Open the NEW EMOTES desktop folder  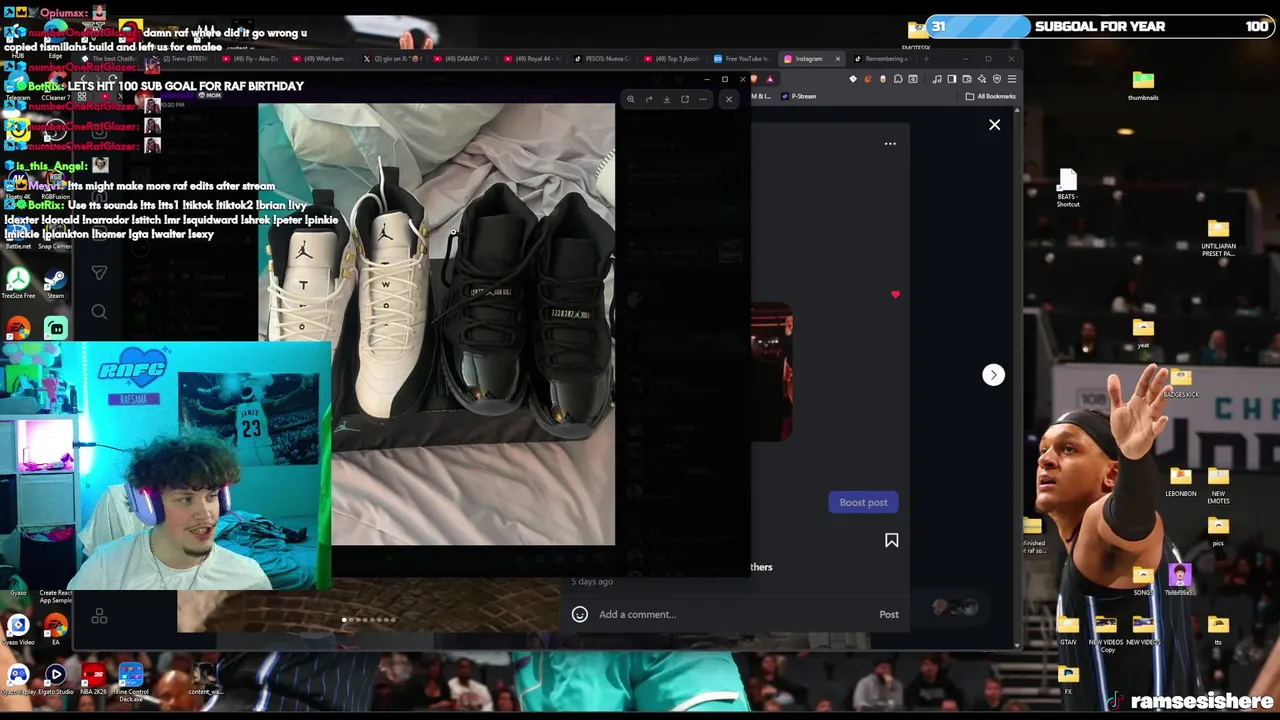coord(1218,485)
